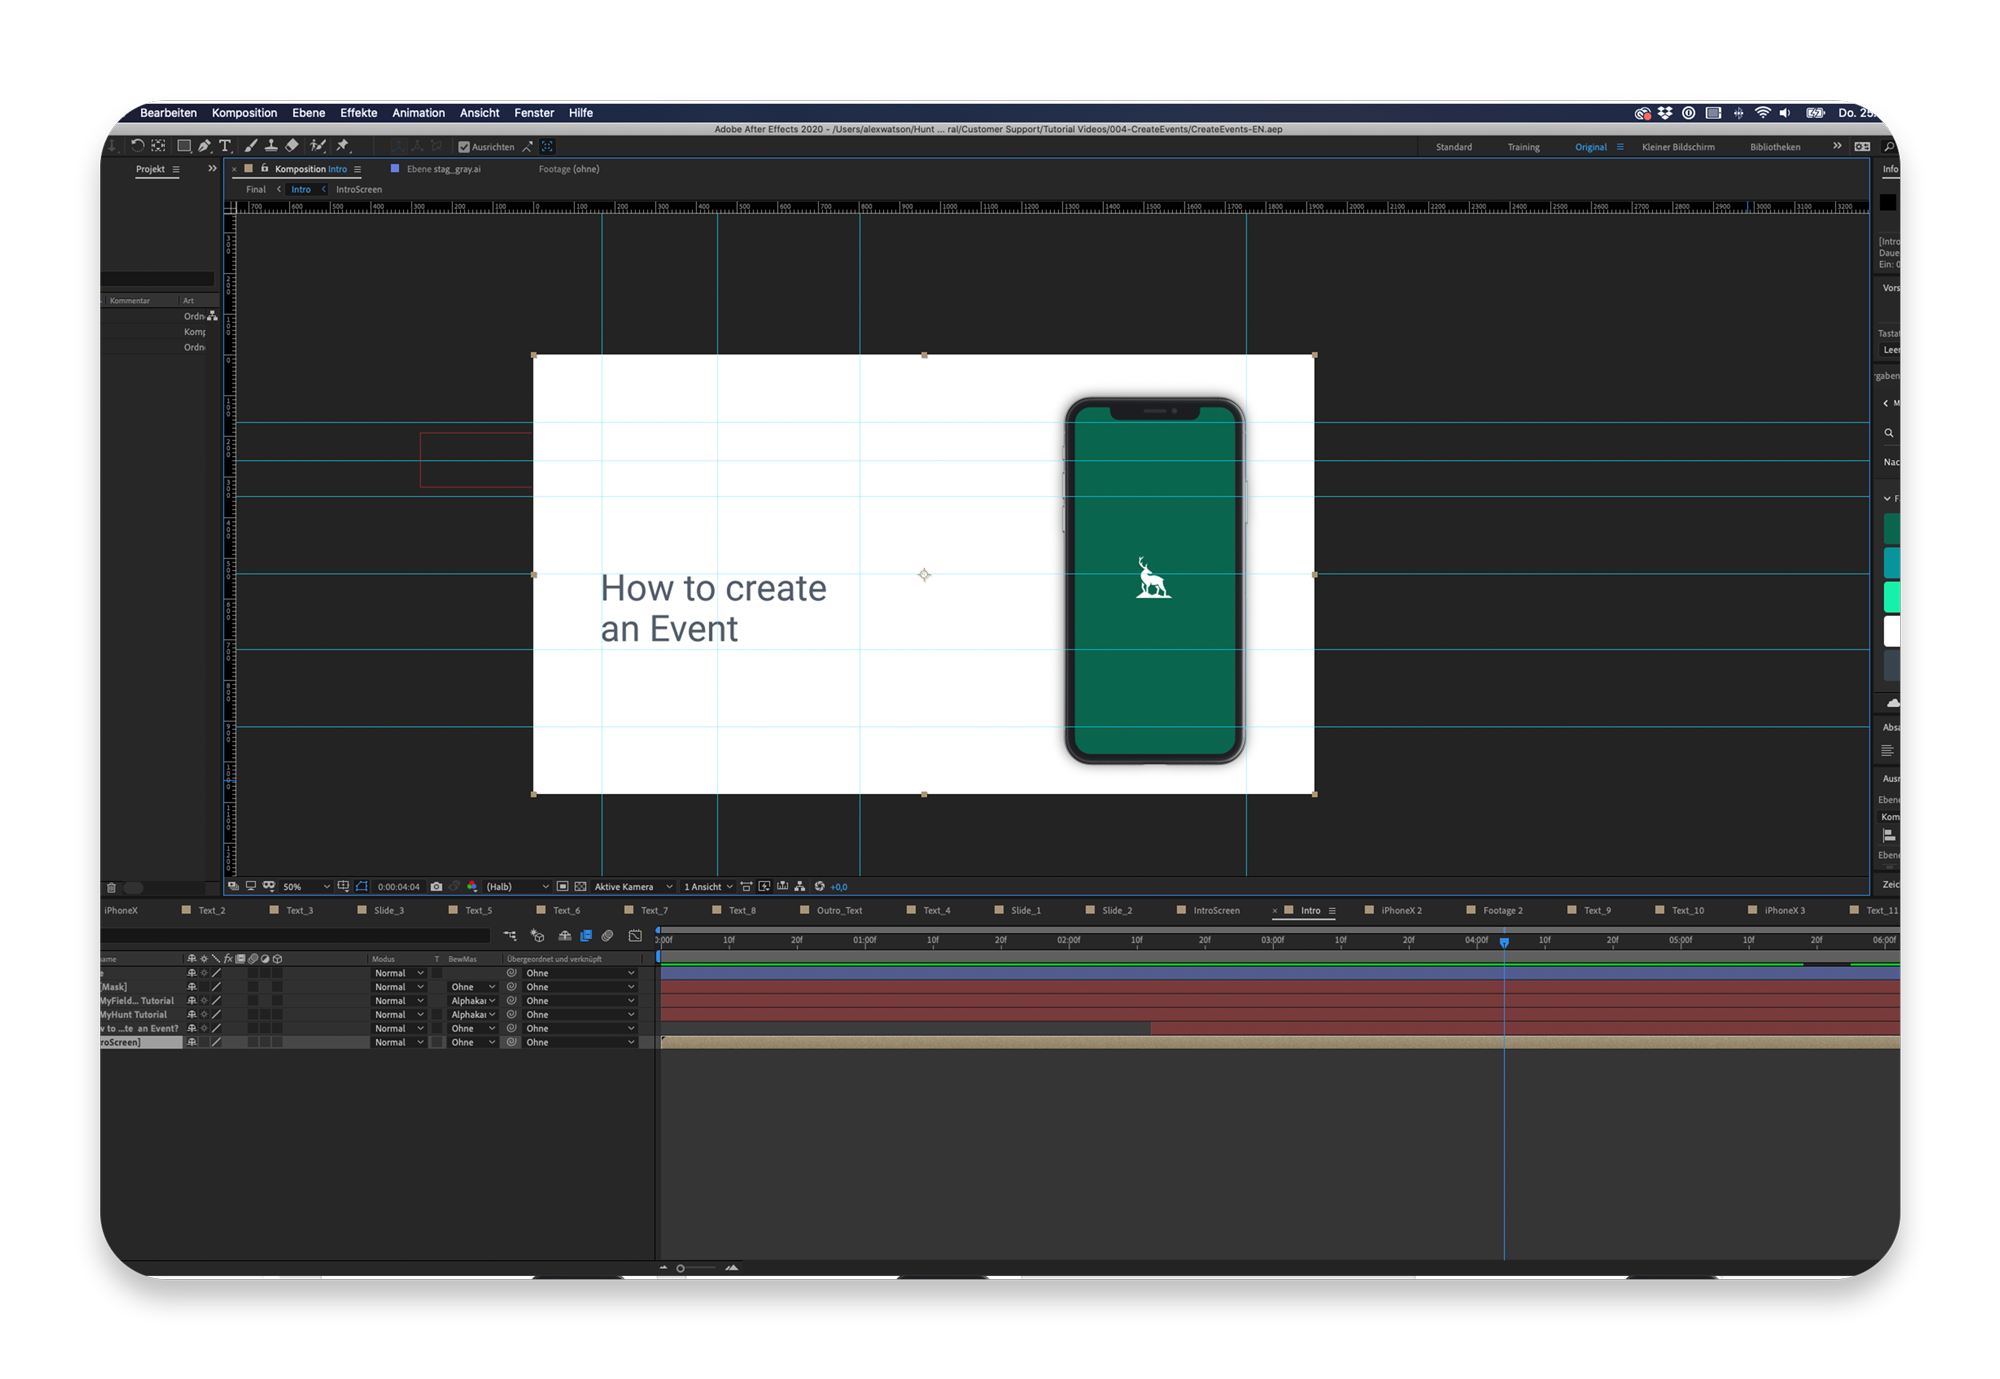This screenshot has height=1379, width=2000.
Task: Toggle mask and shape path visibility
Action: pos(362,887)
